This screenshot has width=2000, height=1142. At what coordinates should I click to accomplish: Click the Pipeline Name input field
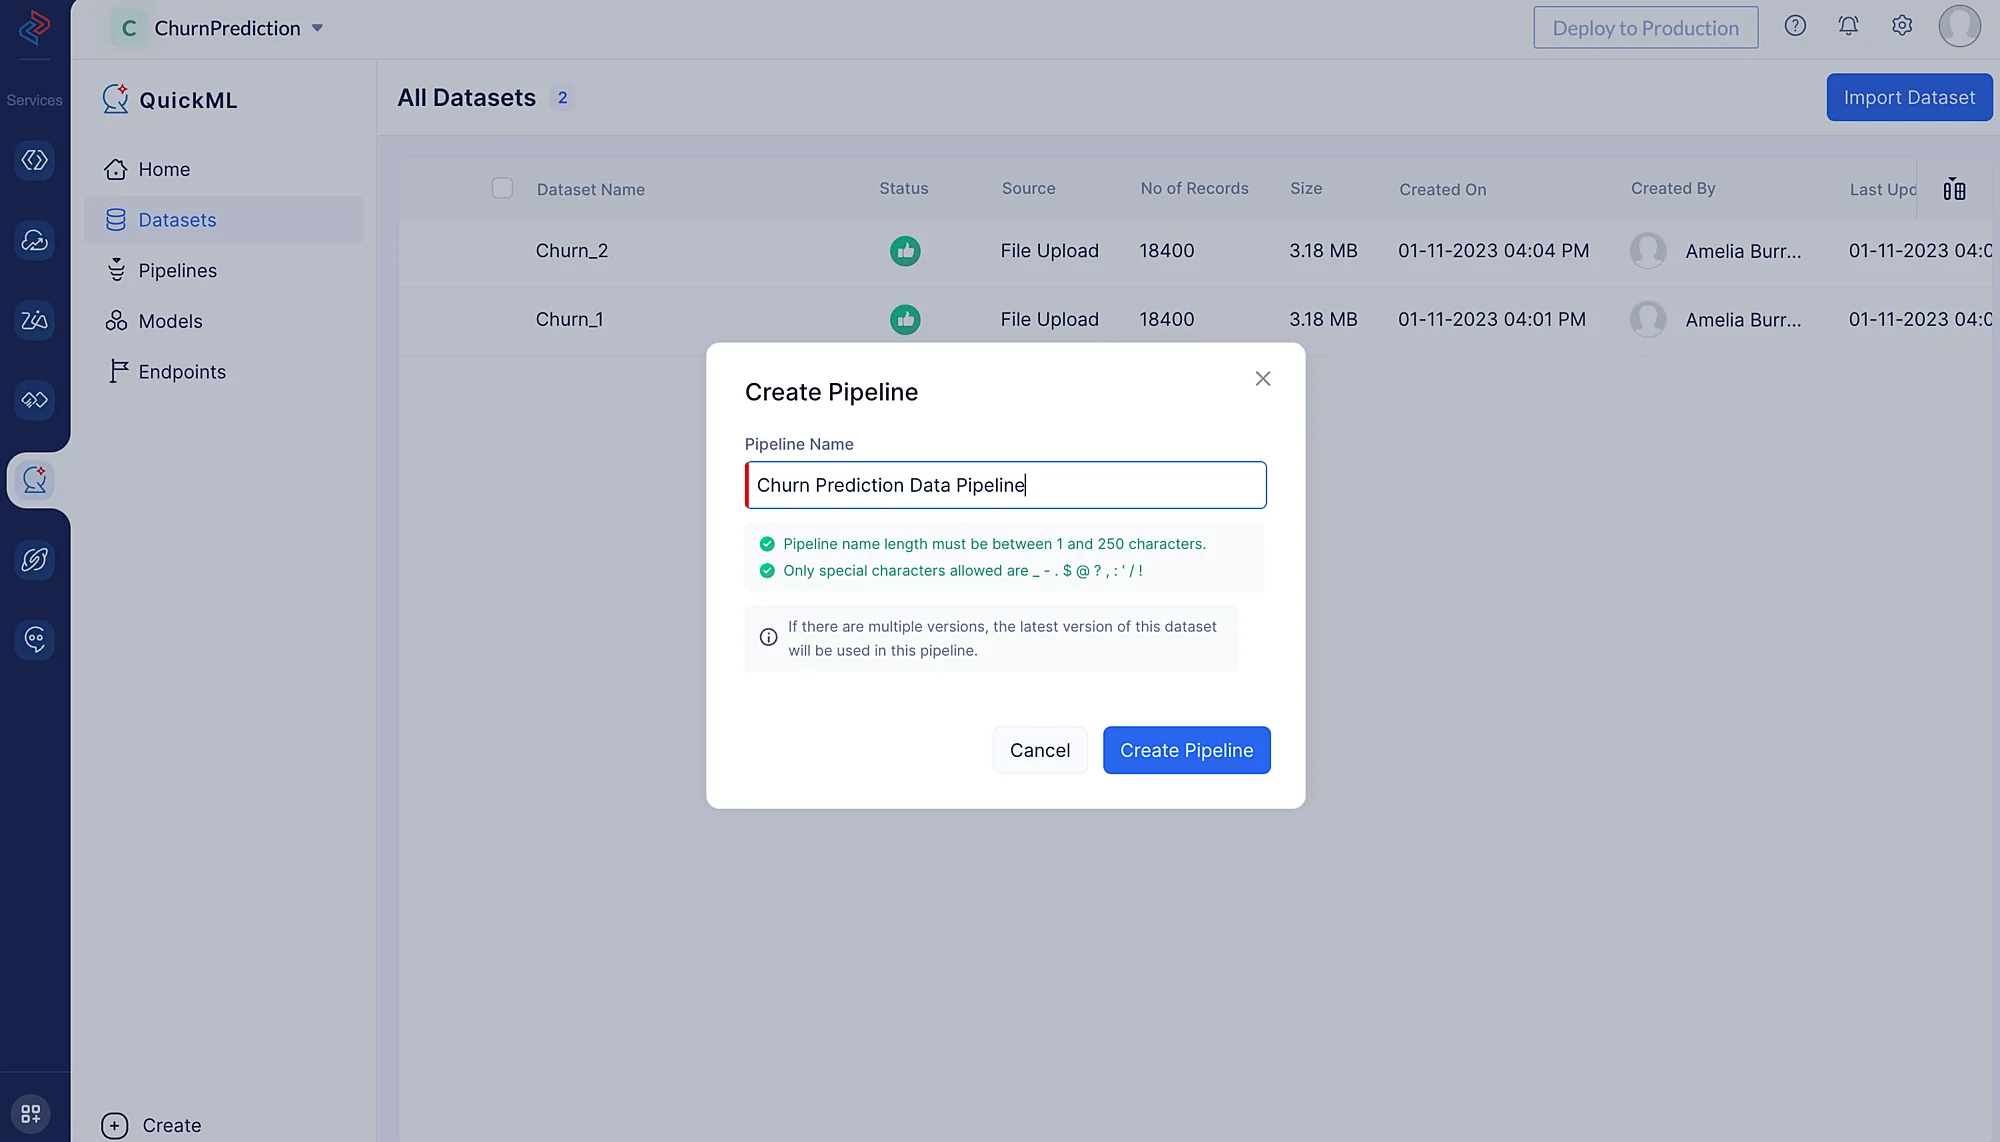[x=1006, y=485]
